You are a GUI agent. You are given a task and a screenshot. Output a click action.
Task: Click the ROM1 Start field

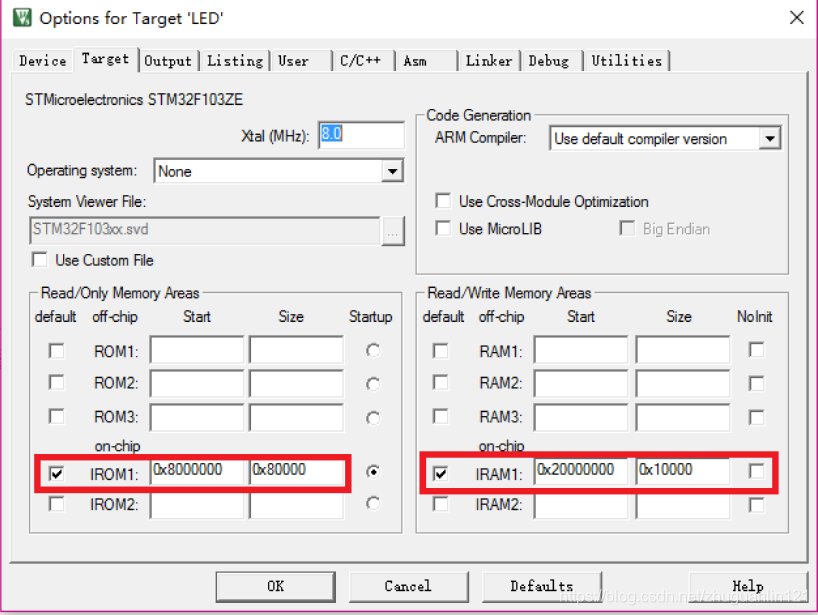pos(197,349)
